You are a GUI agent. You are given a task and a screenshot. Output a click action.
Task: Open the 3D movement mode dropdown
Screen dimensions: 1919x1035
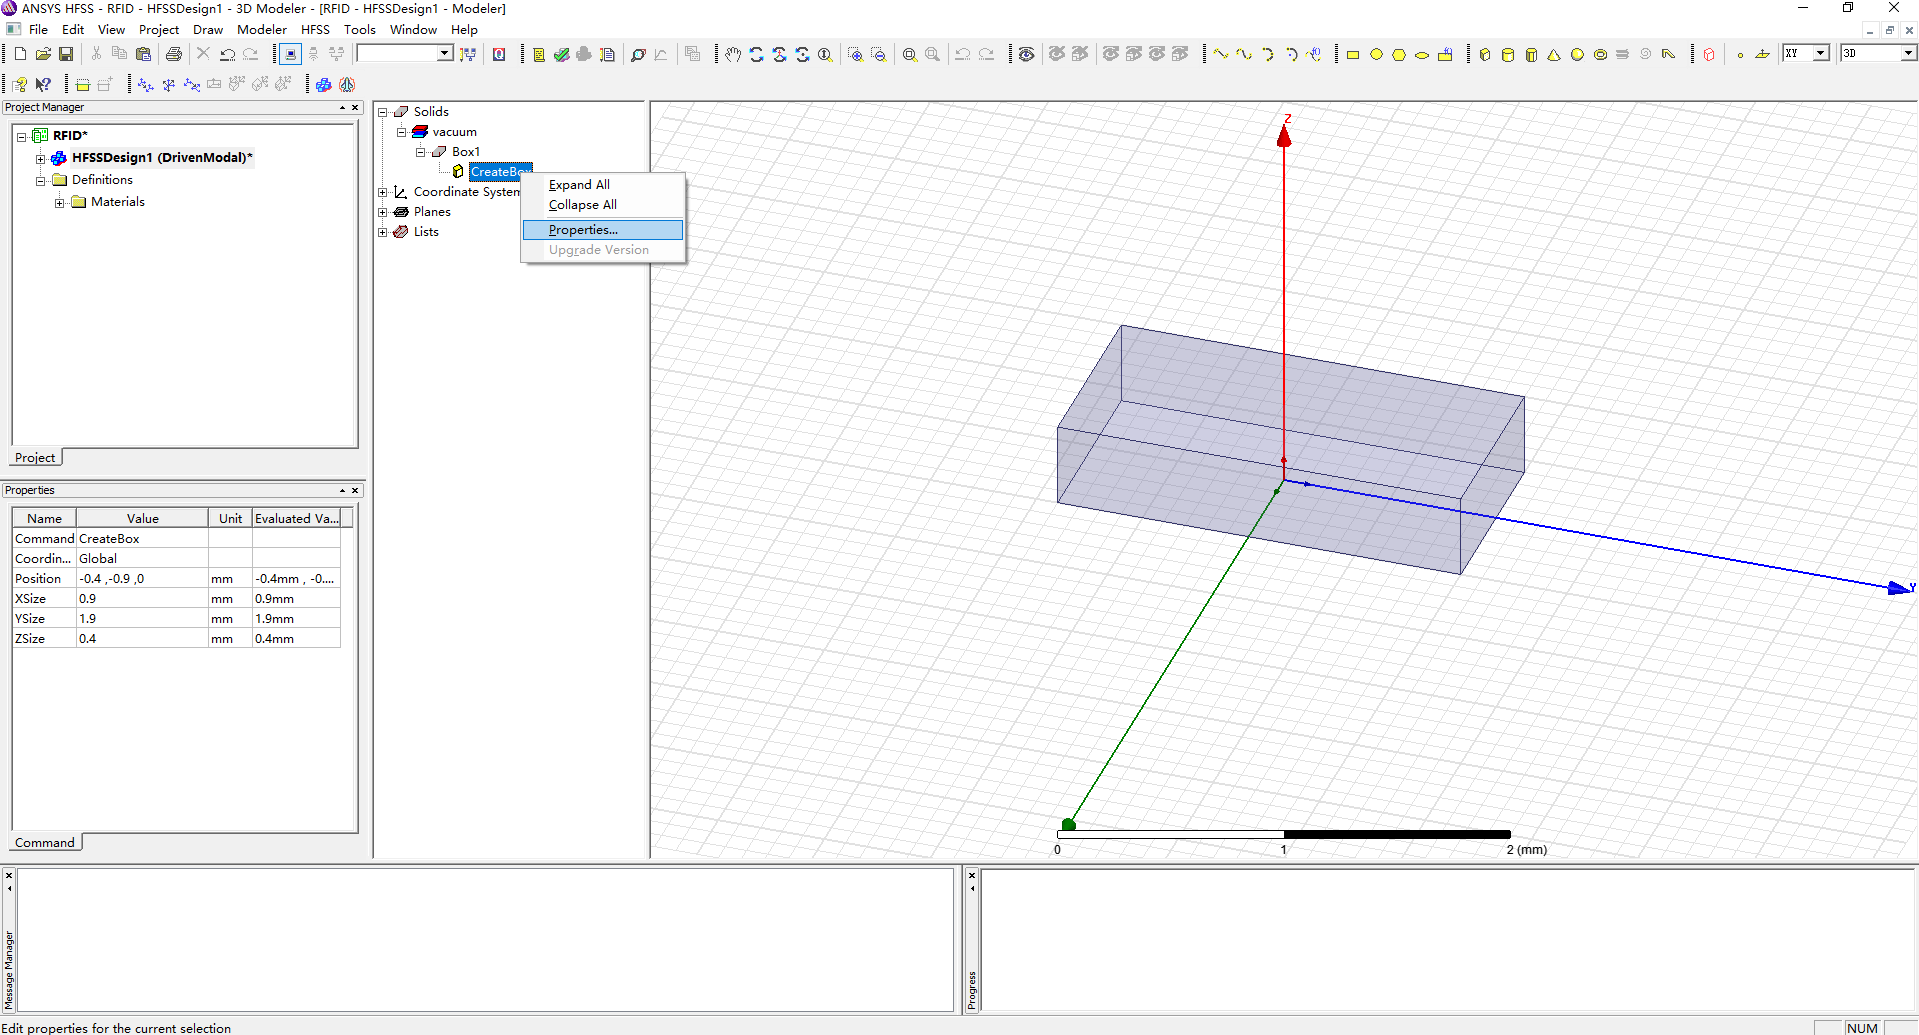point(1907,53)
